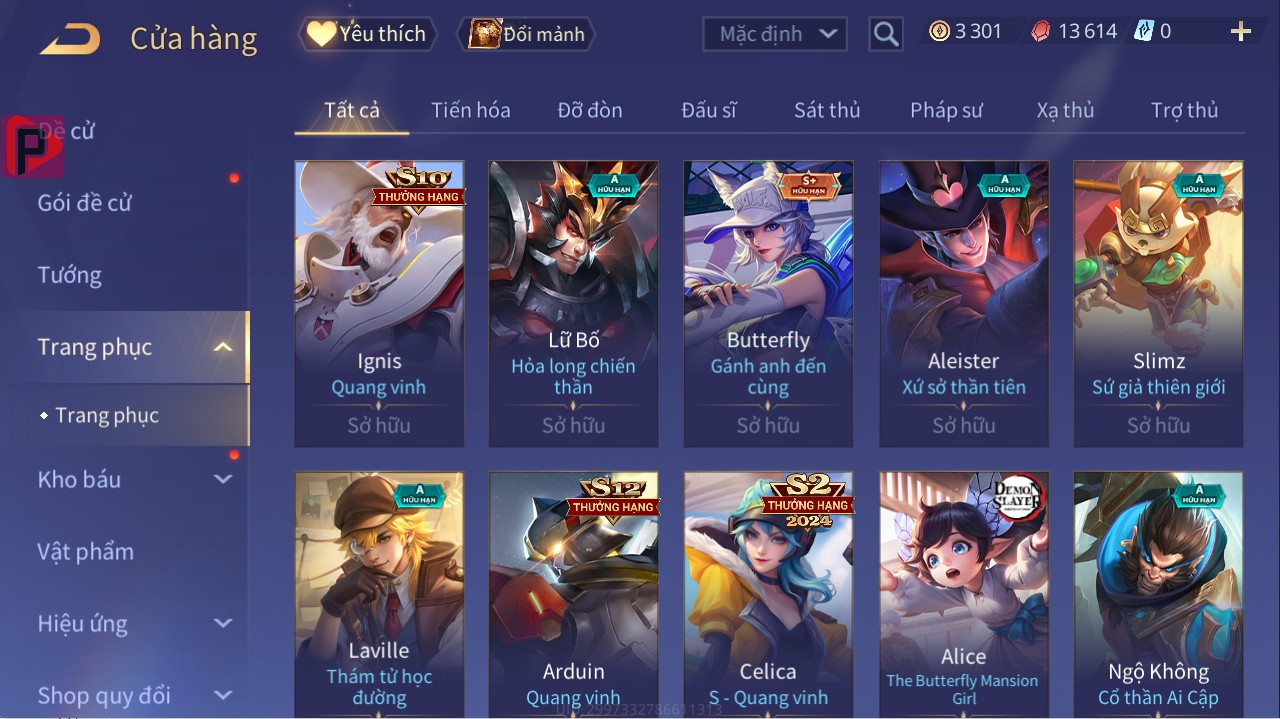Open the search magnifier icon
The height and width of the screenshot is (719, 1280).
tap(885, 34)
